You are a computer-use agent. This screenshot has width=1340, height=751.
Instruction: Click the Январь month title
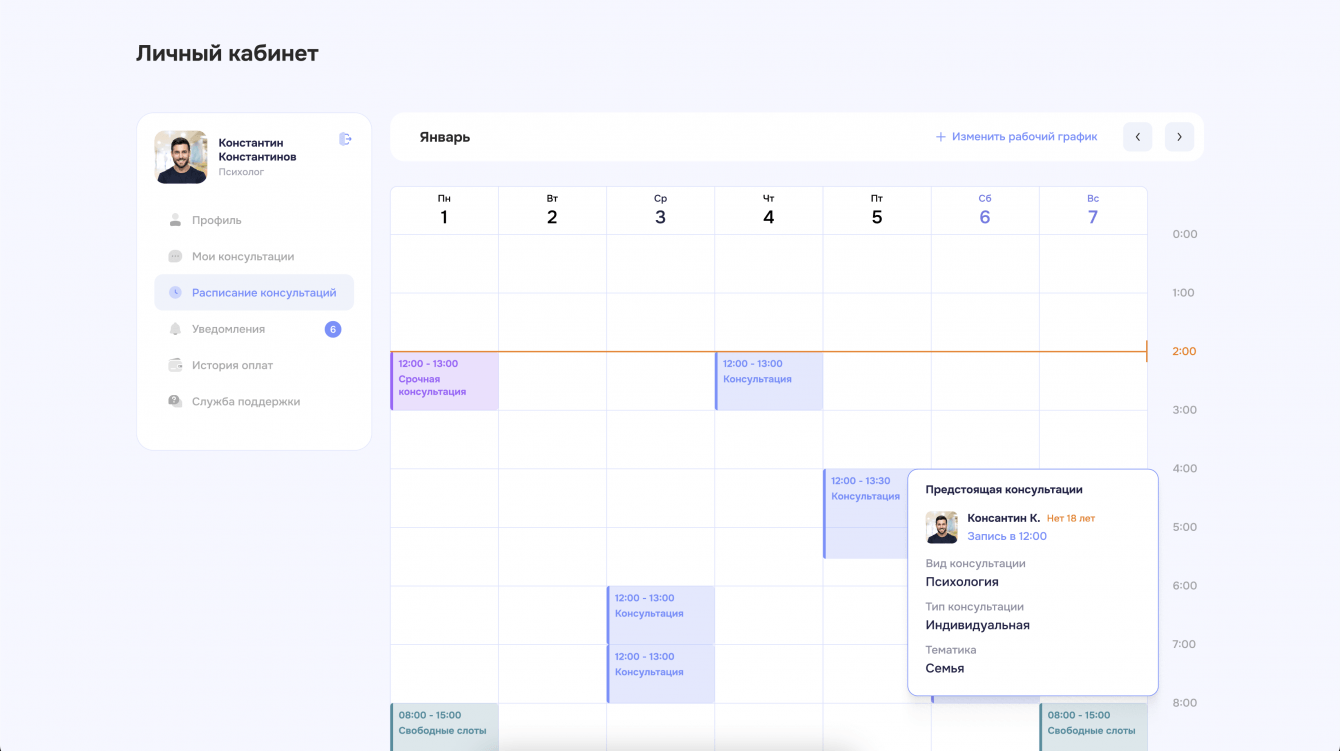[445, 137]
